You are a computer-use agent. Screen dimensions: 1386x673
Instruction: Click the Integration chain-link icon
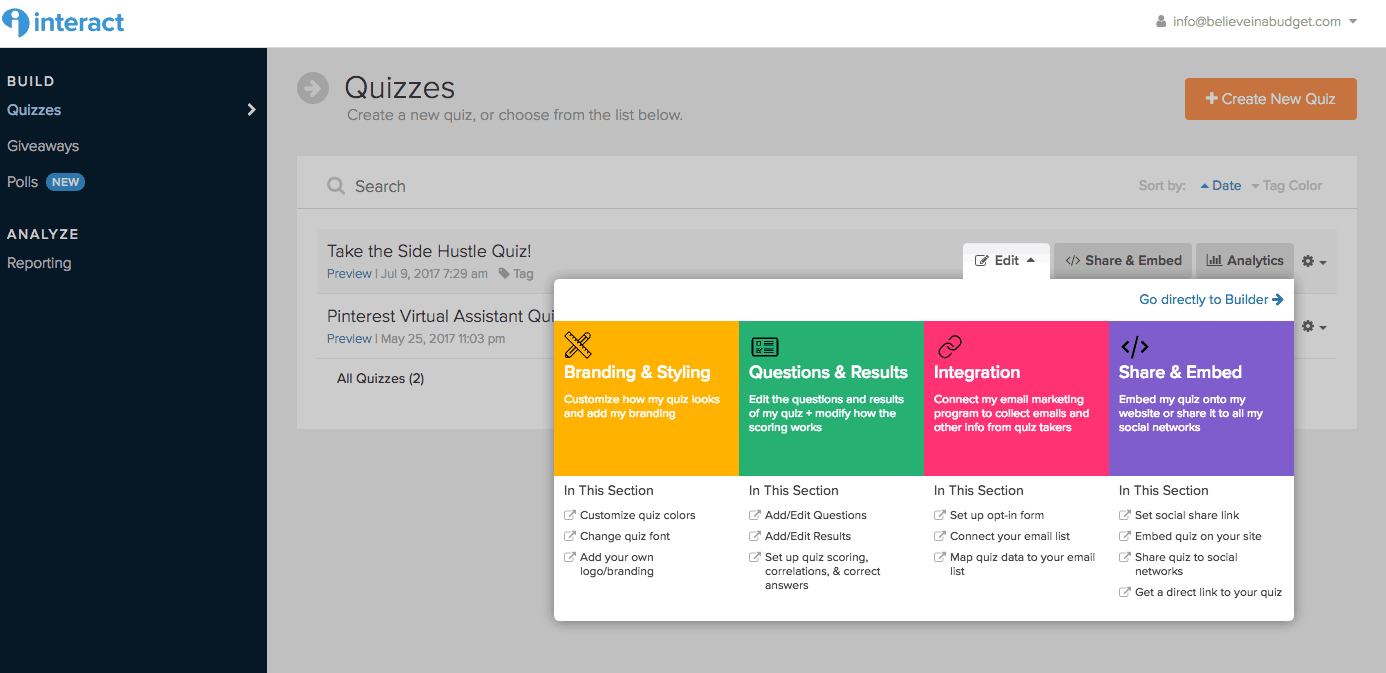pos(949,346)
